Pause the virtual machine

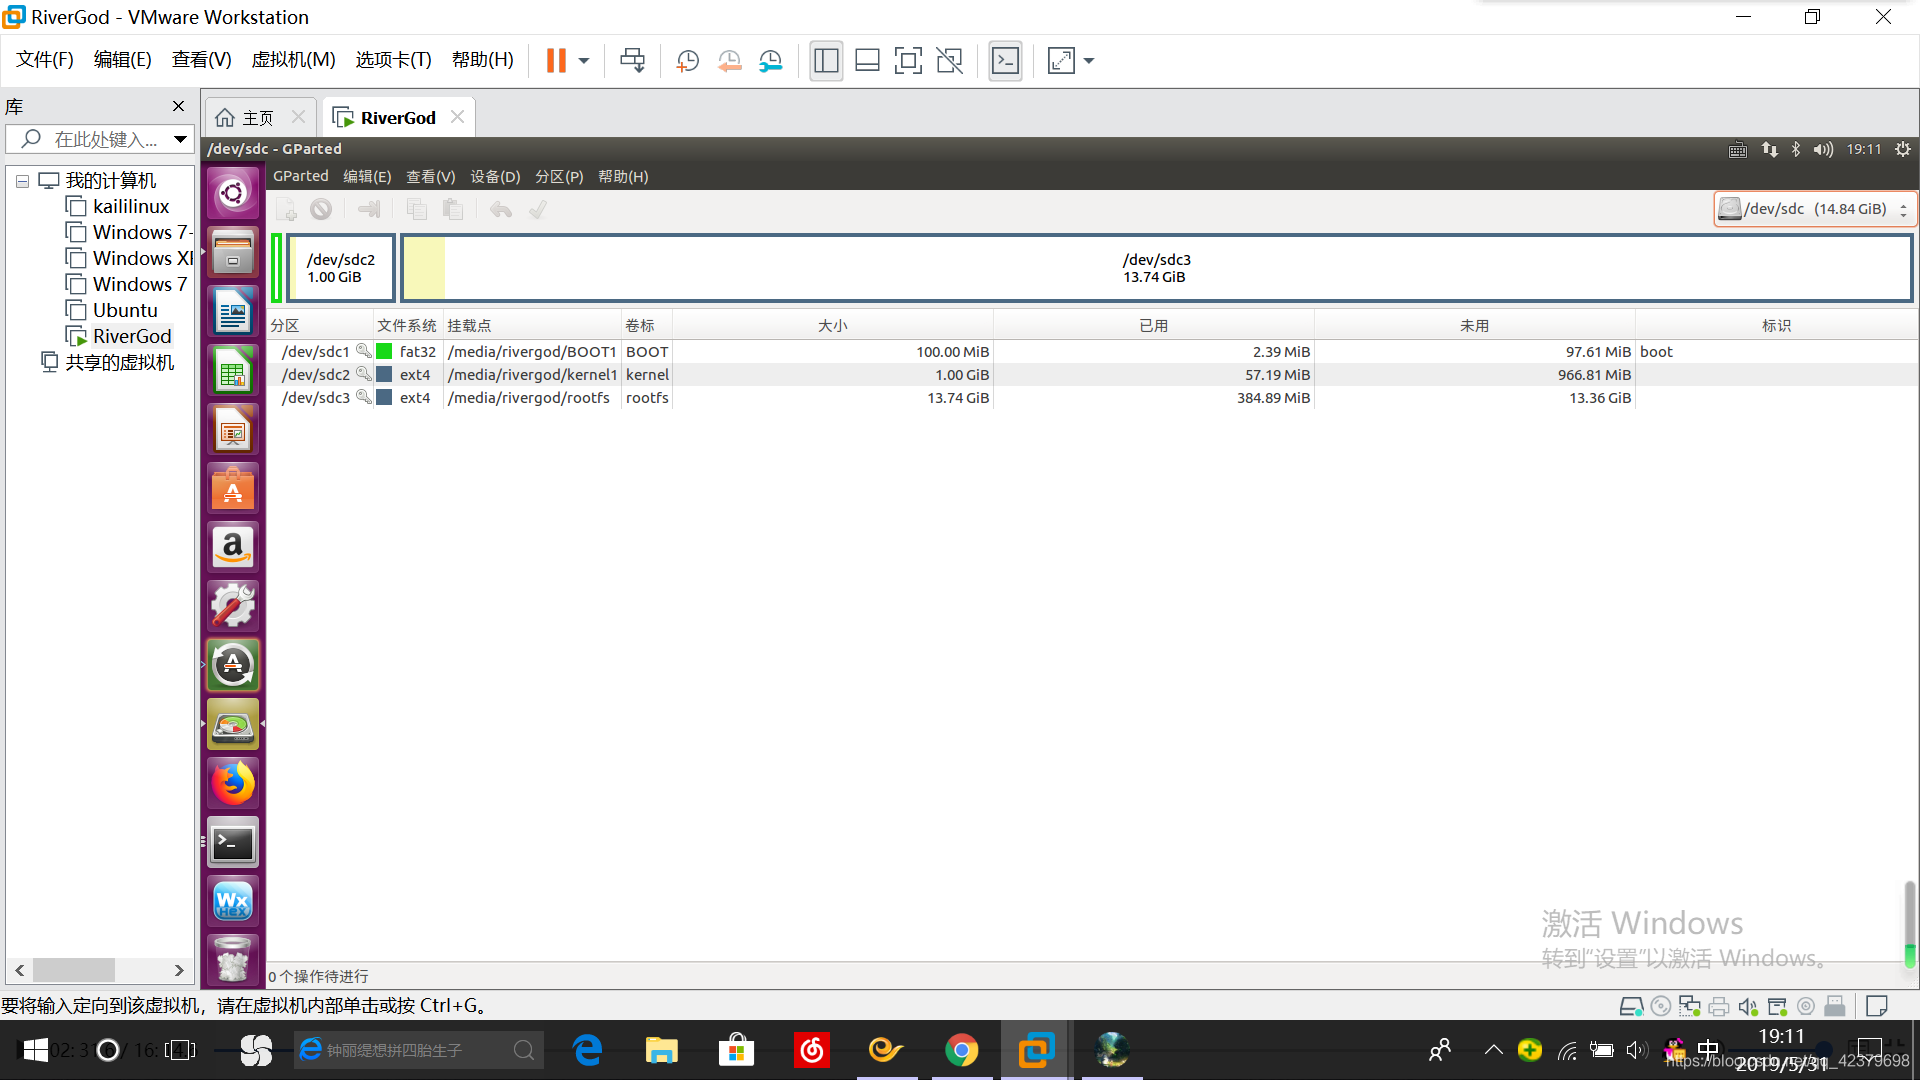(x=556, y=61)
